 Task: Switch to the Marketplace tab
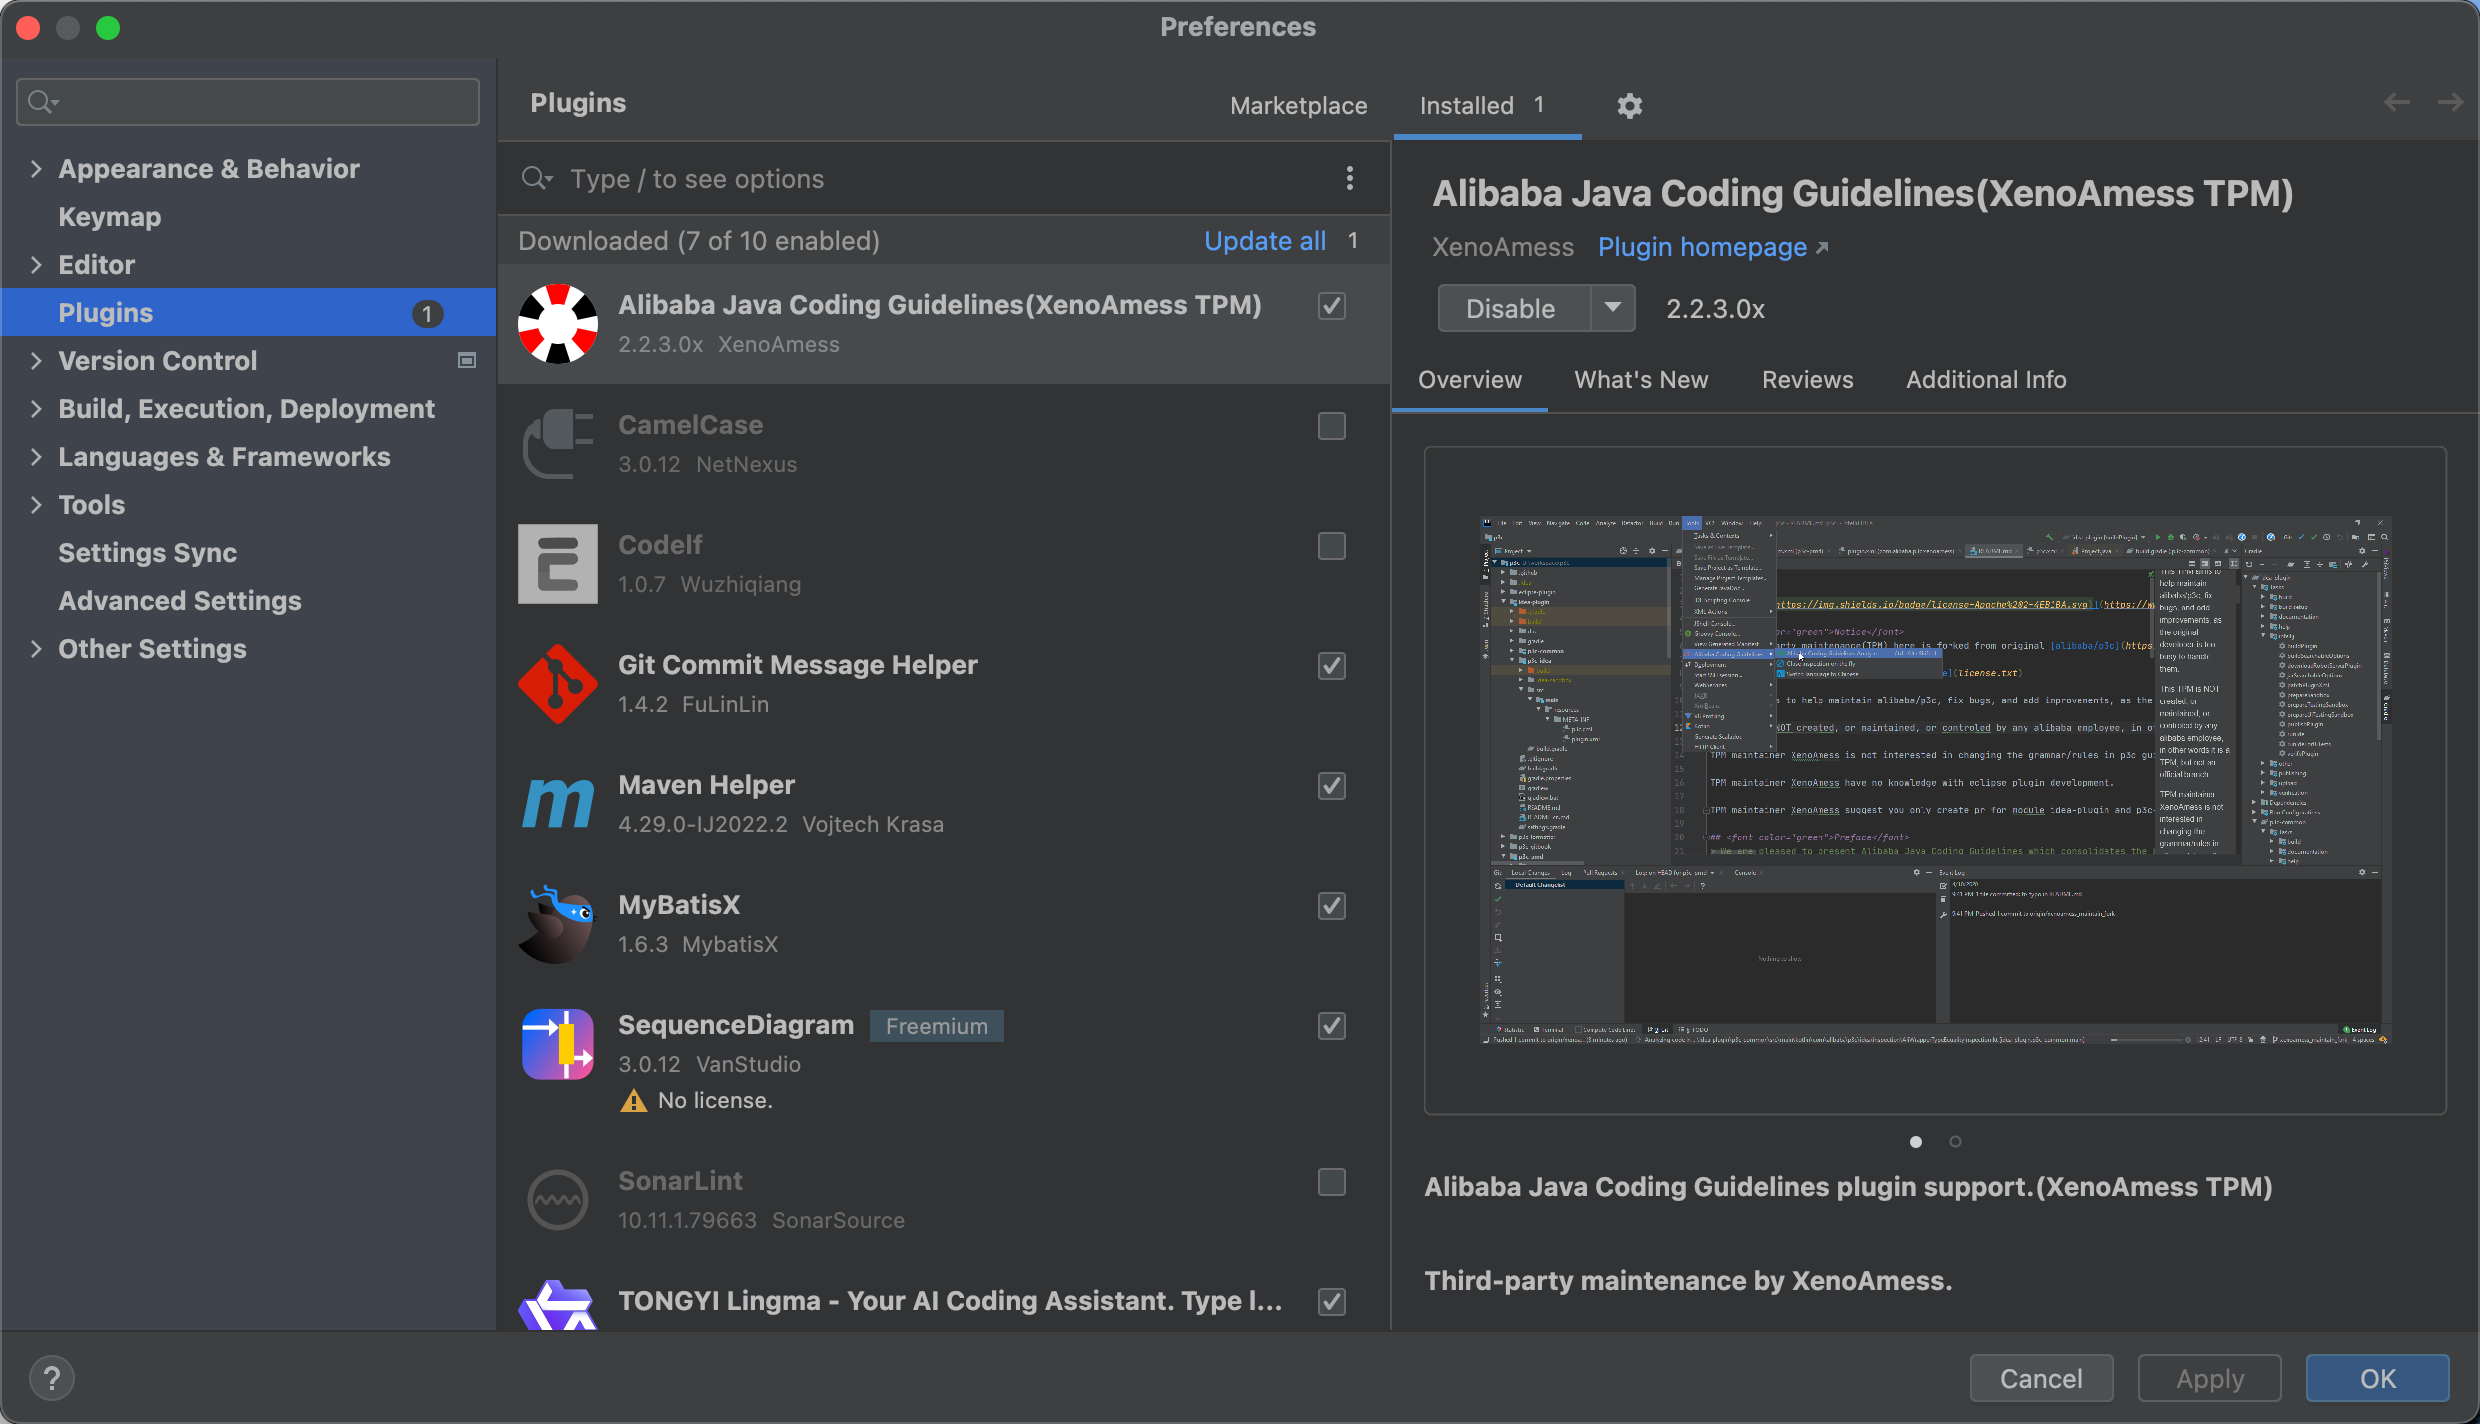[1298, 106]
